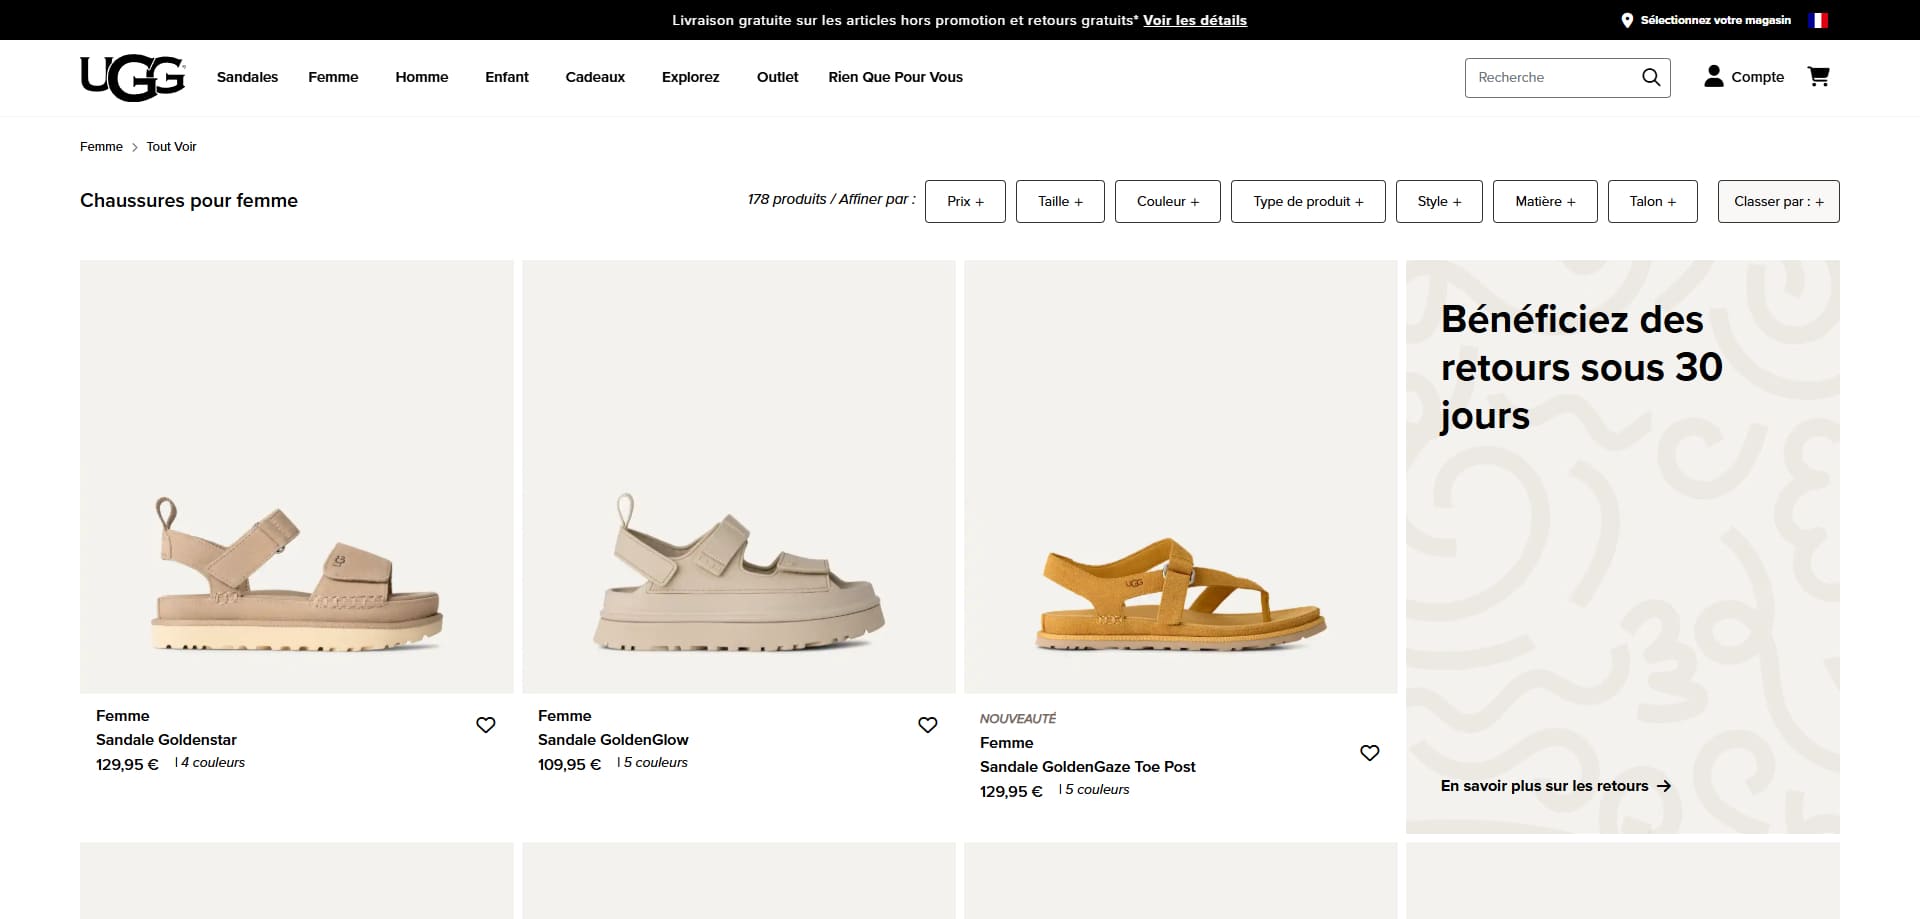Expand the Taille filter
1920x919 pixels.
pos(1060,201)
